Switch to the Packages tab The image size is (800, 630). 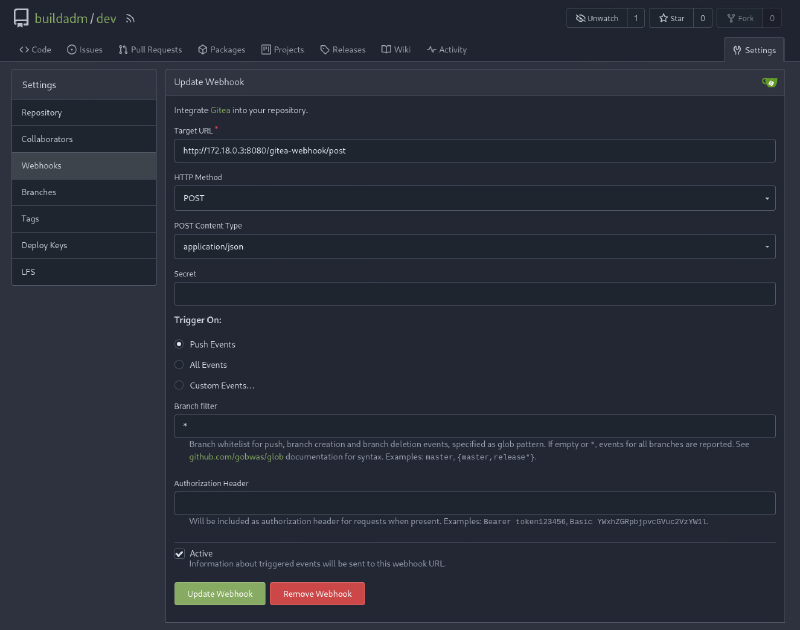tap(221, 49)
